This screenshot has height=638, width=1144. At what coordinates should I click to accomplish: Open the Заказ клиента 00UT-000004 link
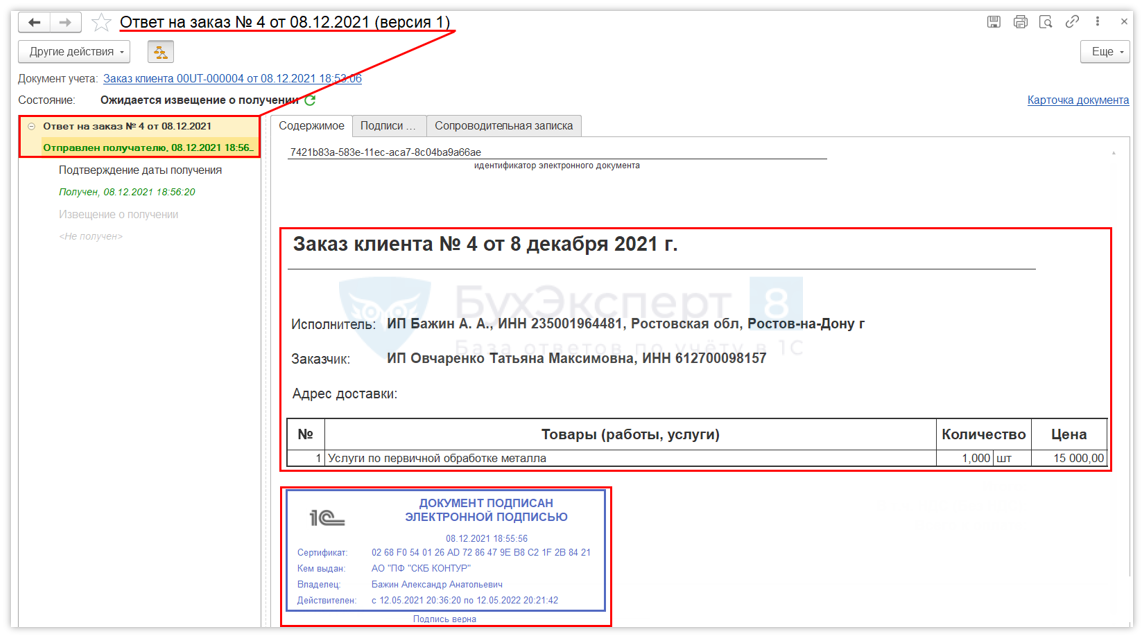(x=232, y=78)
